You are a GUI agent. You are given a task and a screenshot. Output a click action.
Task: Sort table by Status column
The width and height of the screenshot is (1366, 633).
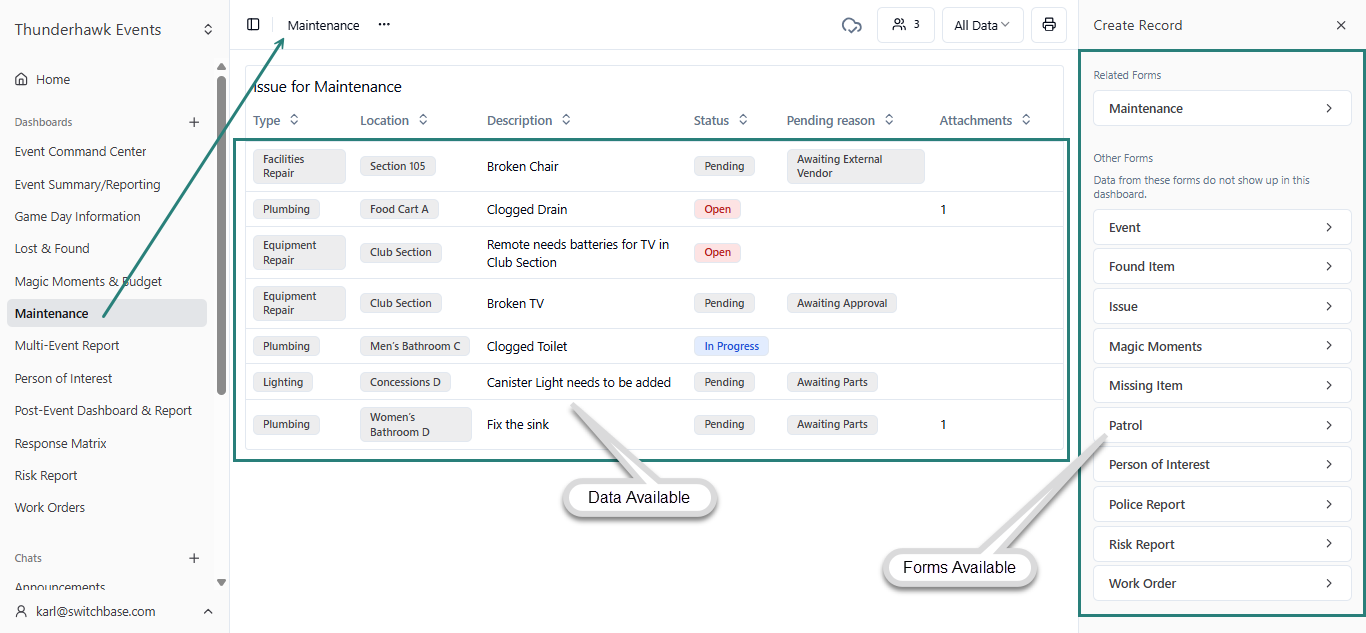pyautogui.click(x=743, y=120)
